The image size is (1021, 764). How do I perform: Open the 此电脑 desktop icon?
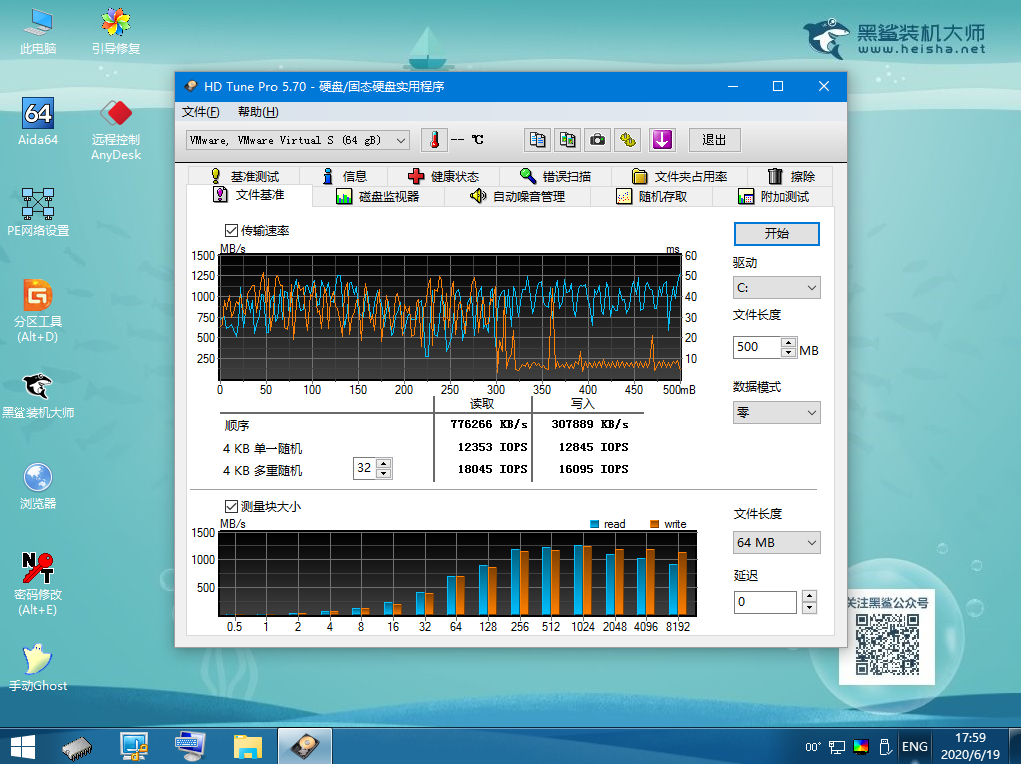click(x=38, y=31)
